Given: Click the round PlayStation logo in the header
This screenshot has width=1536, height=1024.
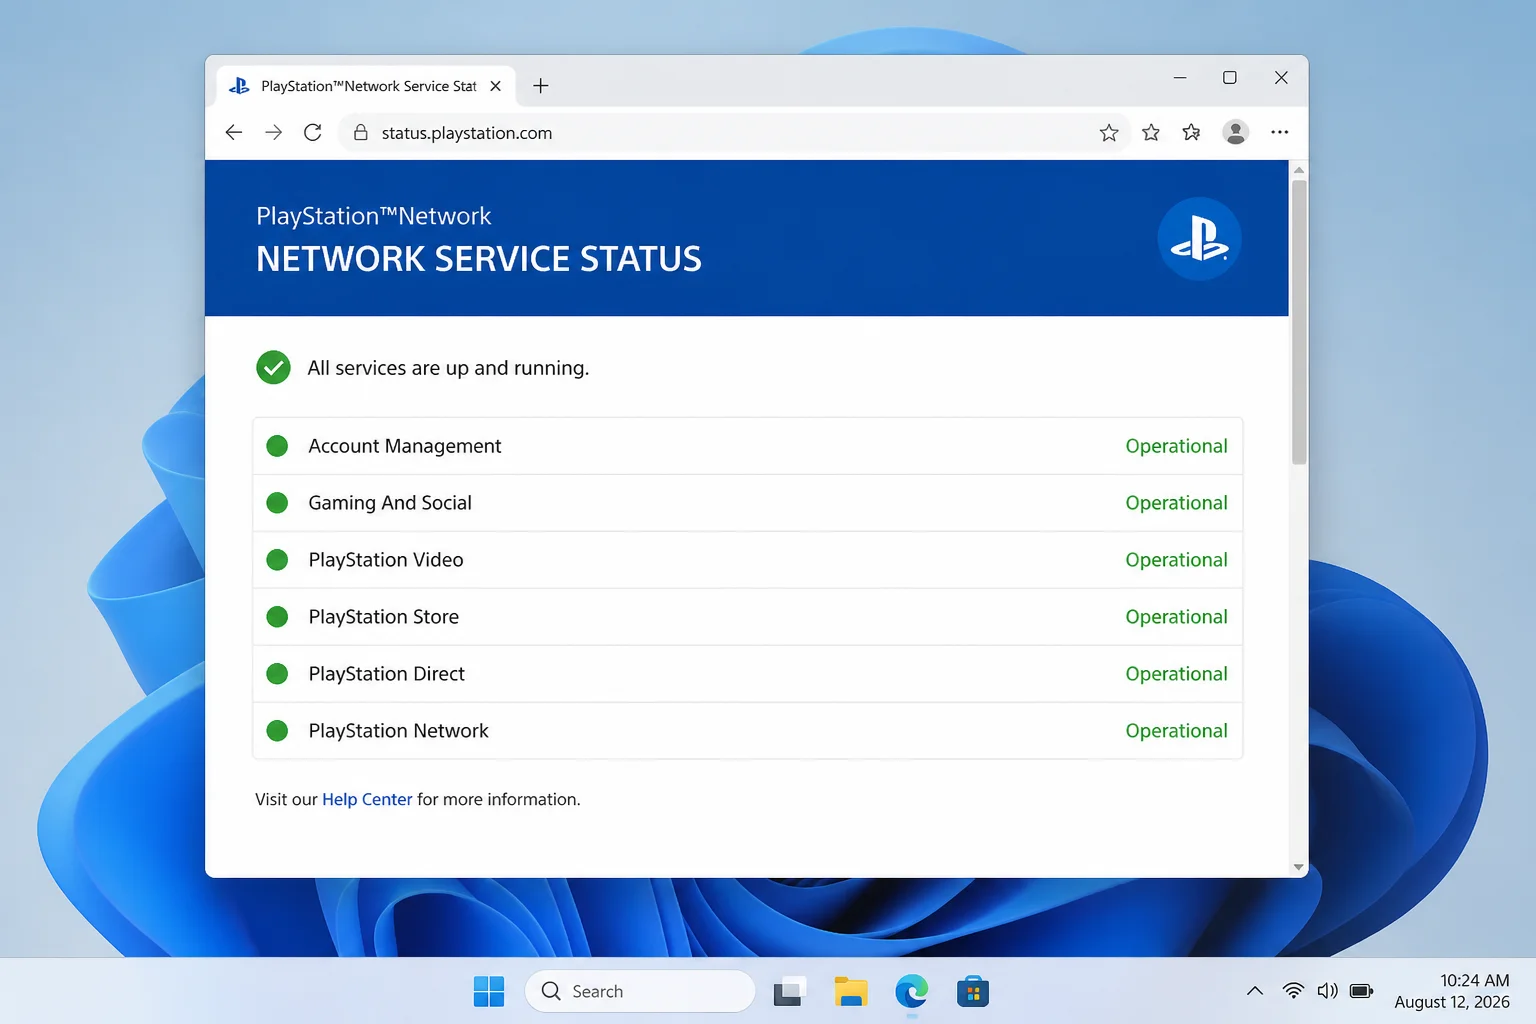Looking at the screenshot, I should 1199,239.
